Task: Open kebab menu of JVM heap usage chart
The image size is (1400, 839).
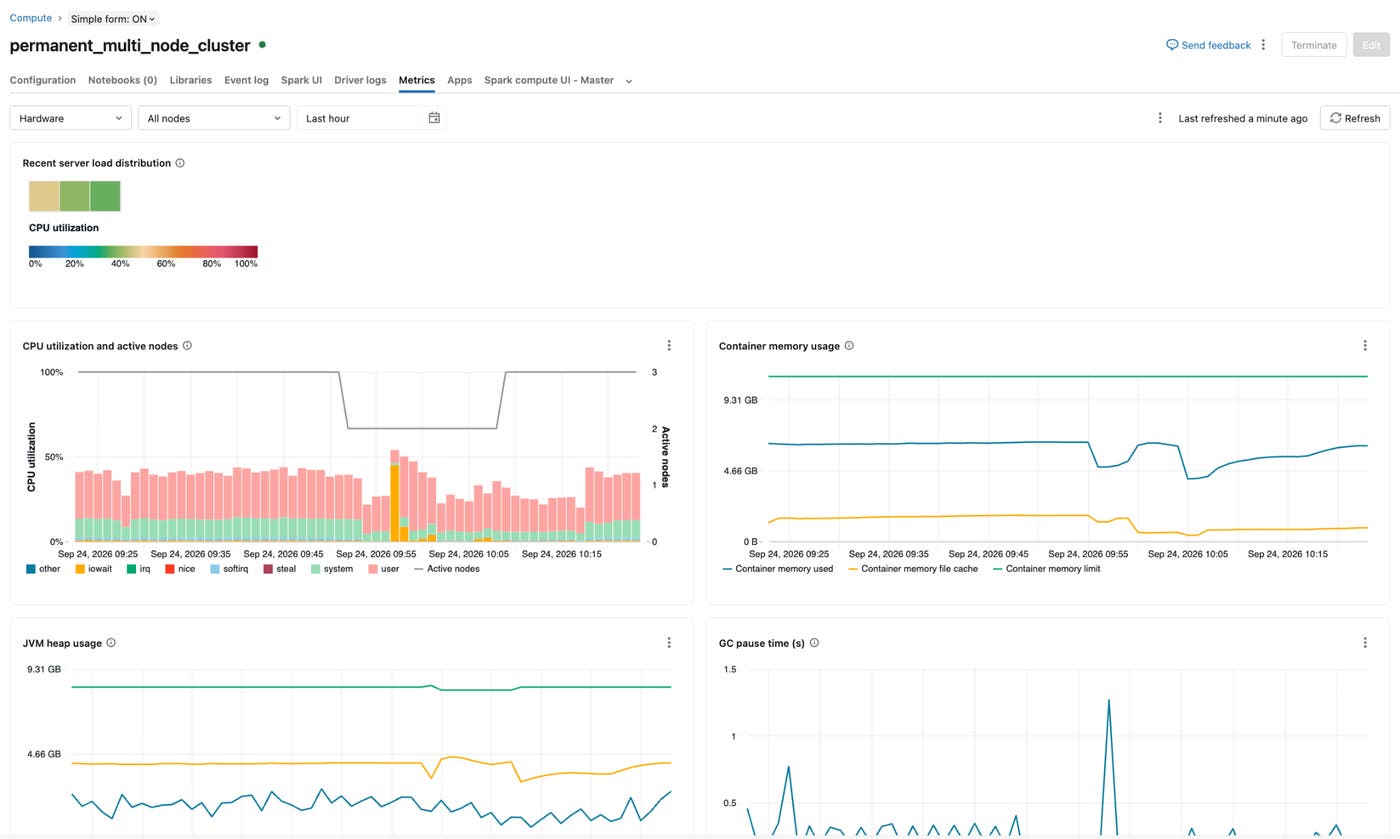Action: pos(669,643)
